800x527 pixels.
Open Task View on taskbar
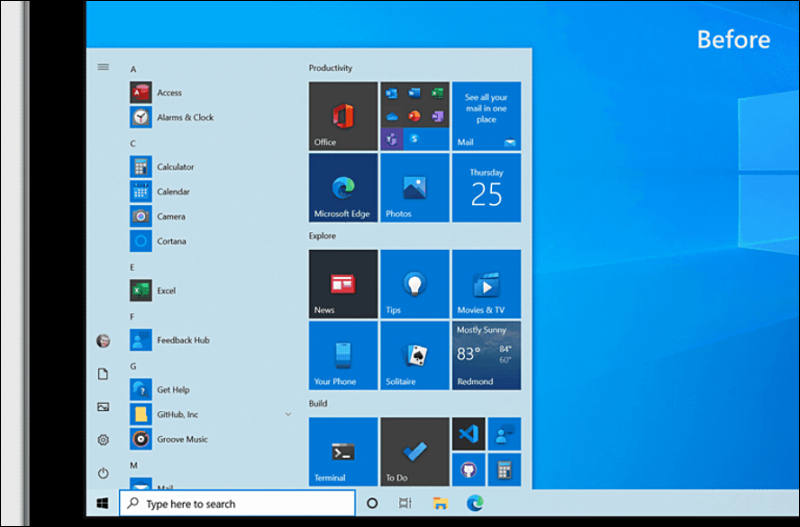click(405, 504)
